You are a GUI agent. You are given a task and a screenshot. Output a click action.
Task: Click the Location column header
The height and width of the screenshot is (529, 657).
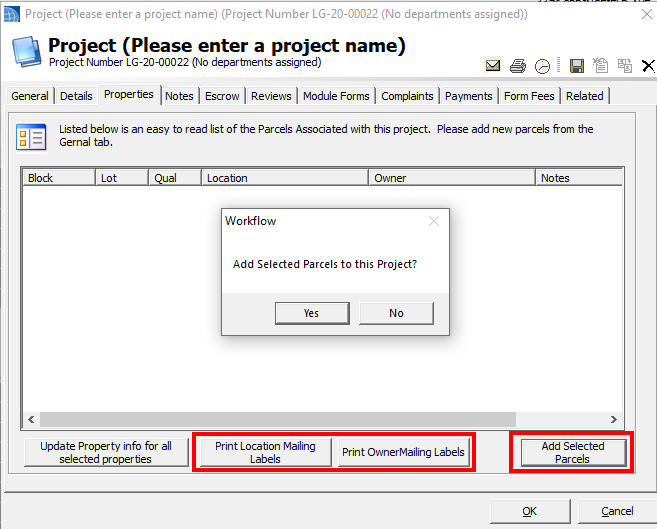click(x=285, y=178)
